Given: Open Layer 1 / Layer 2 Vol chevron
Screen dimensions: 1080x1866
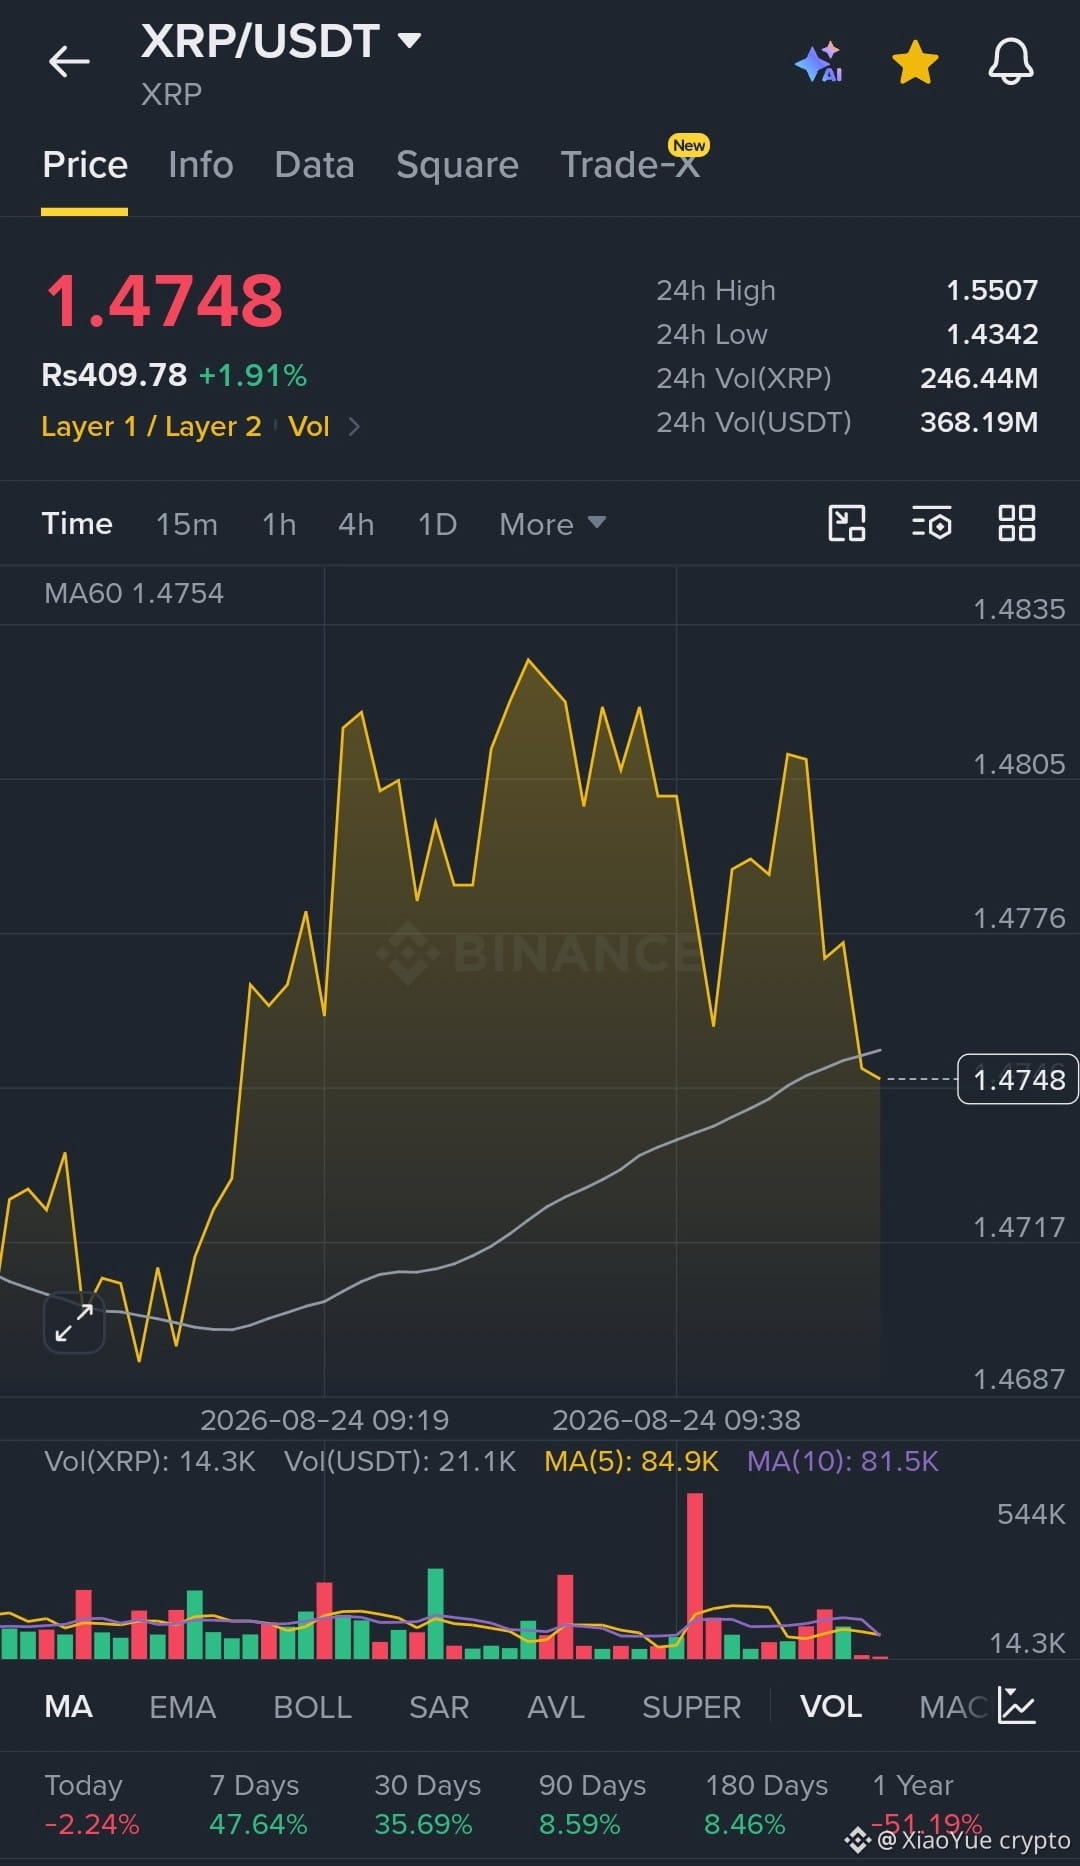Looking at the screenshot, I should coord(354,427).
